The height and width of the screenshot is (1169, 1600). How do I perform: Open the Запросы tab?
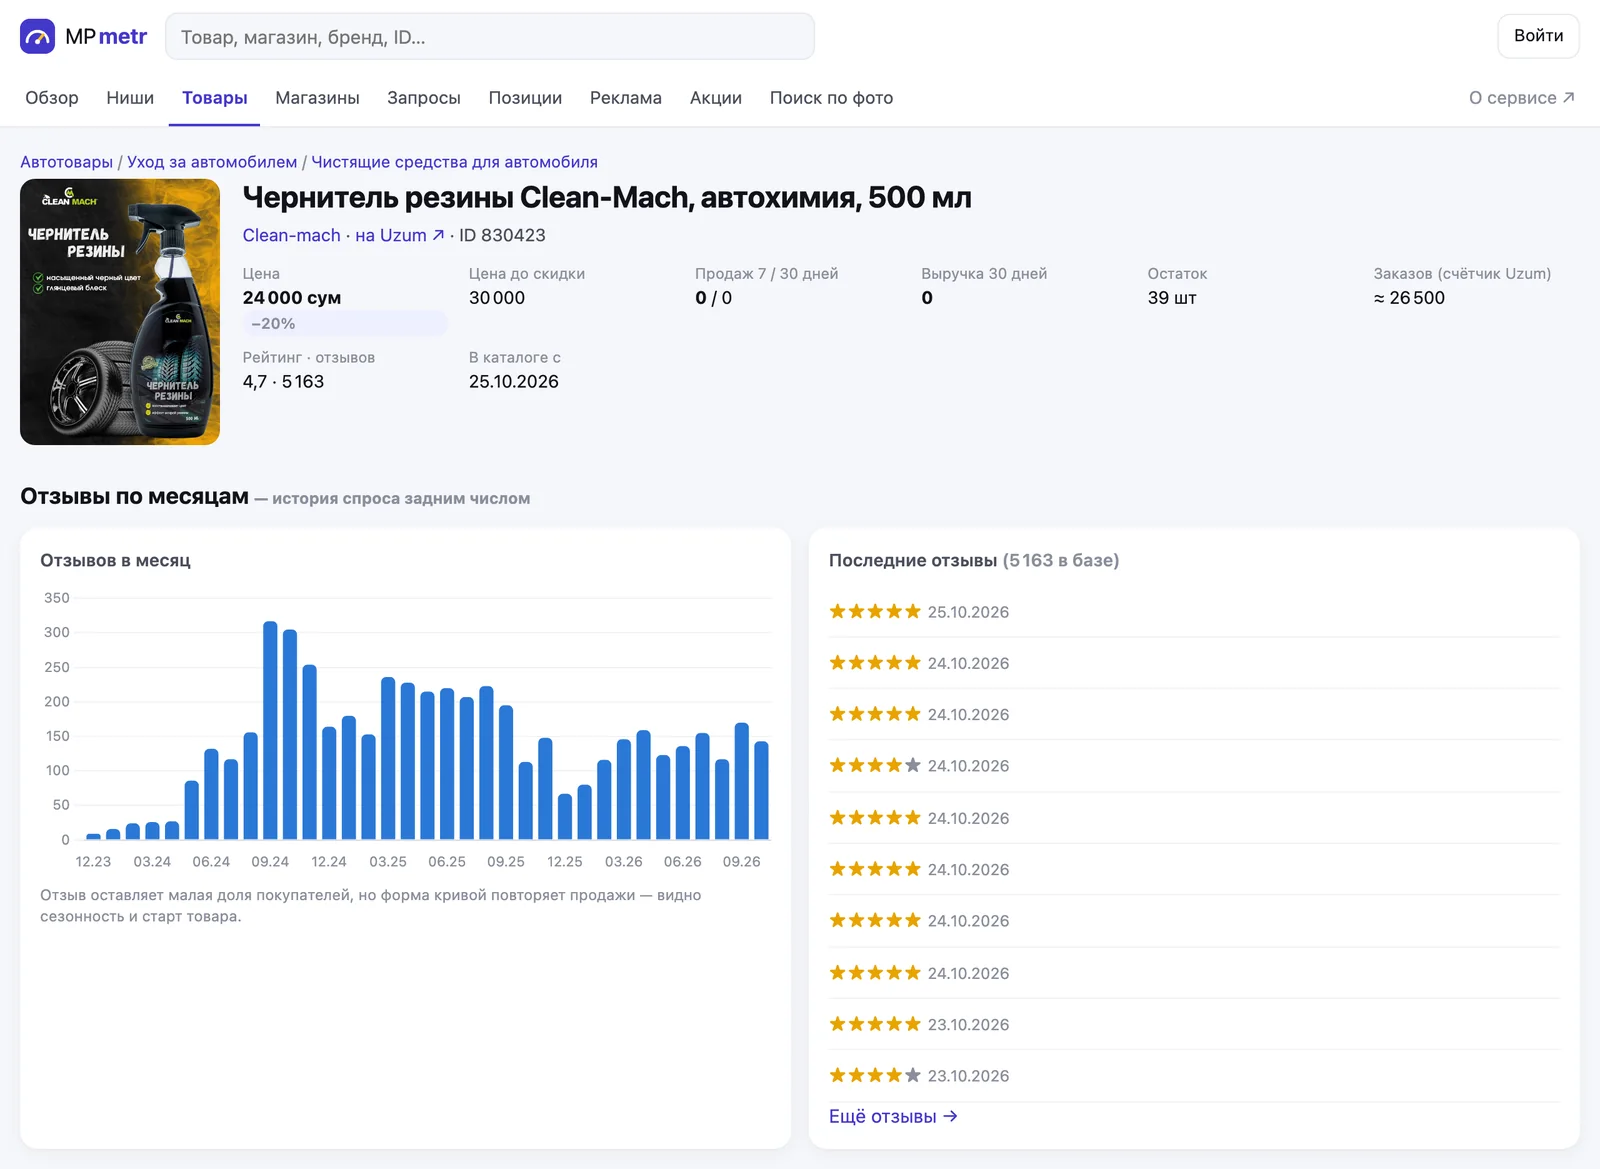click(424, 98)
